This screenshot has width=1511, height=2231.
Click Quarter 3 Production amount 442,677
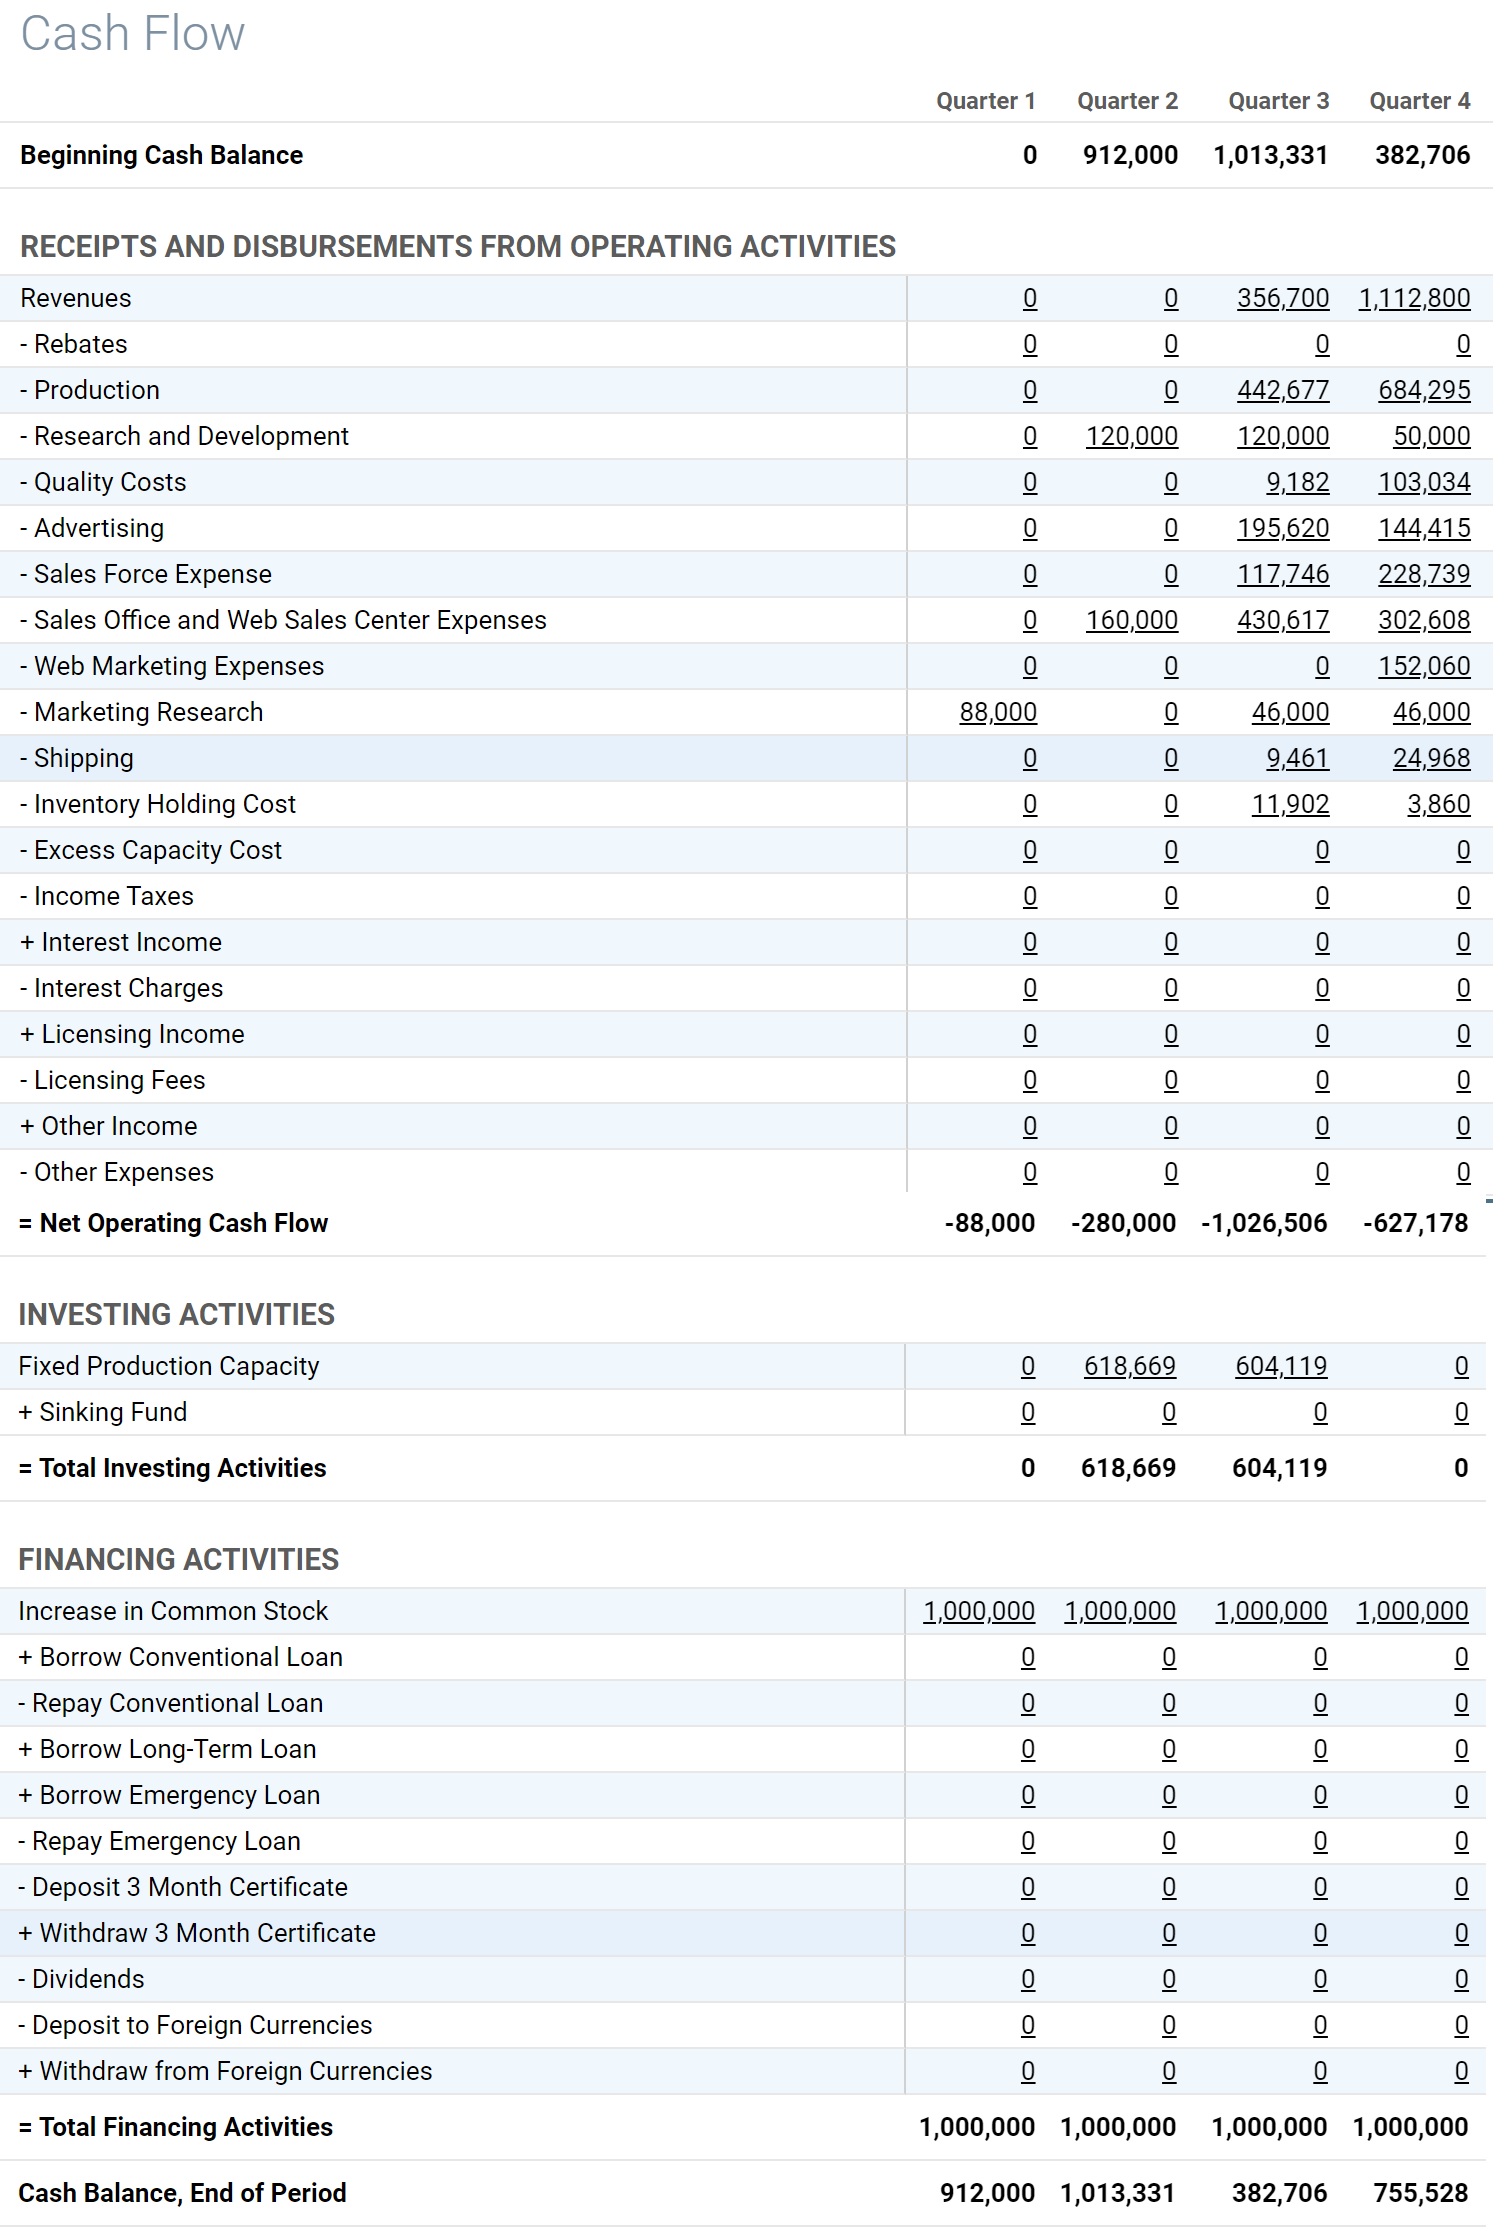point(1282,390)
